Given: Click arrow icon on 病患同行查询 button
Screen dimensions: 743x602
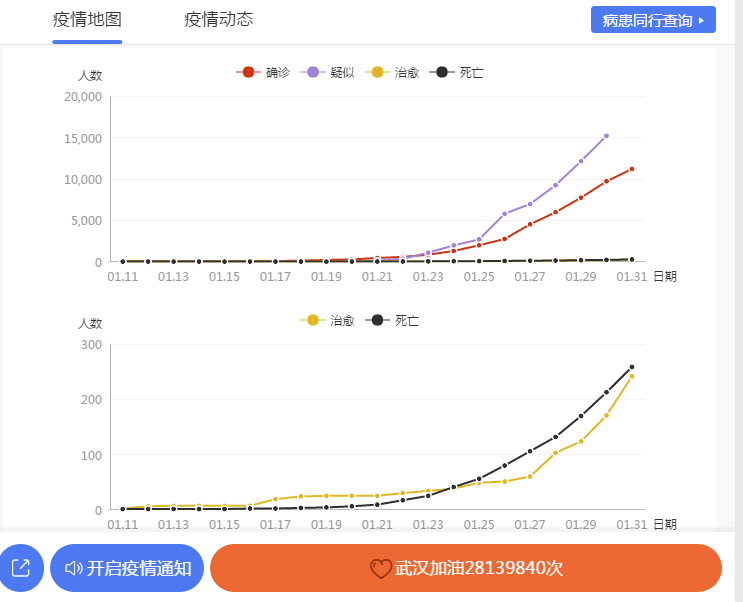Looking at the screenshot, I should tap(700, 20).
